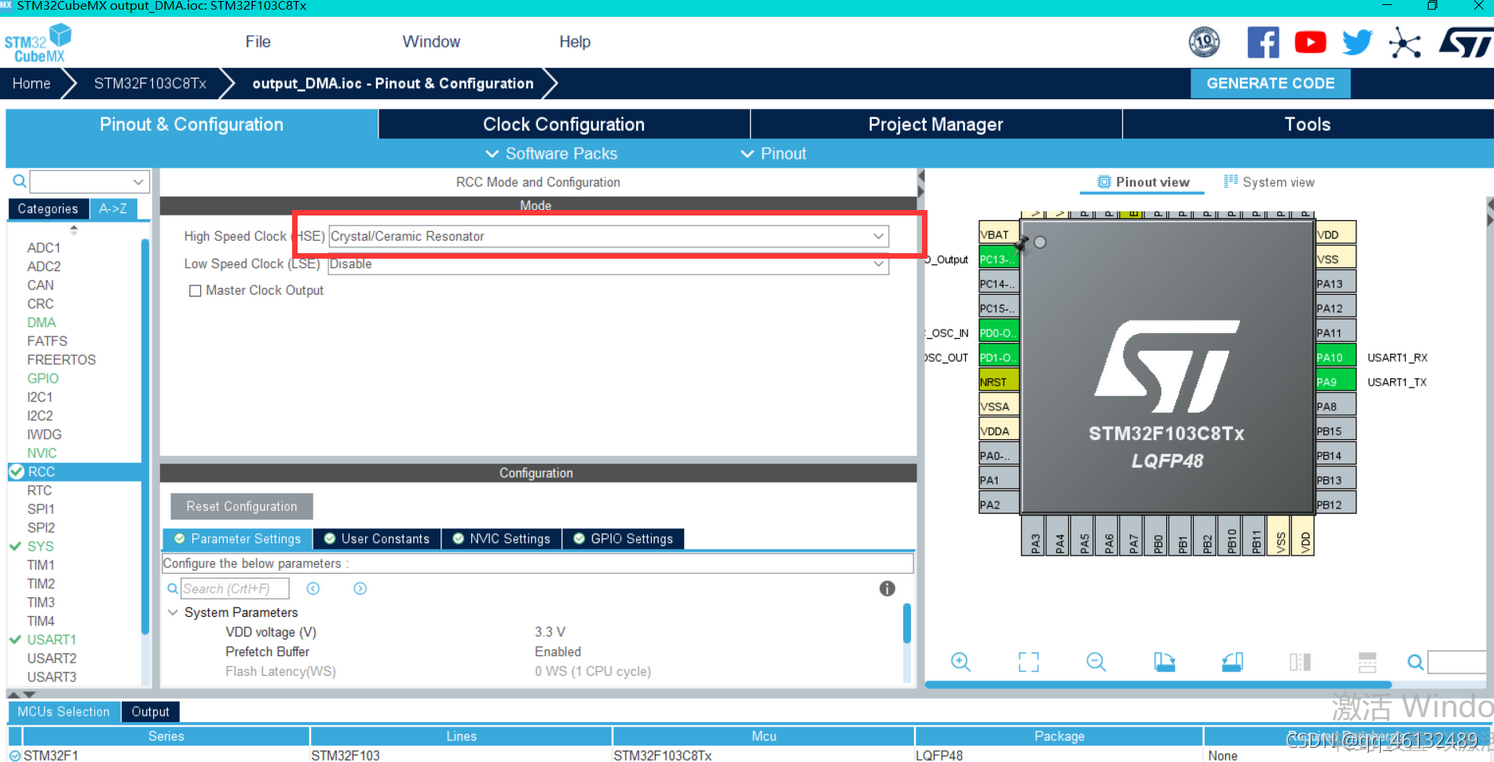This screenshot has height=762, width=1494.
Task: Expand the Software Packs menu
Action: point(551,154)
